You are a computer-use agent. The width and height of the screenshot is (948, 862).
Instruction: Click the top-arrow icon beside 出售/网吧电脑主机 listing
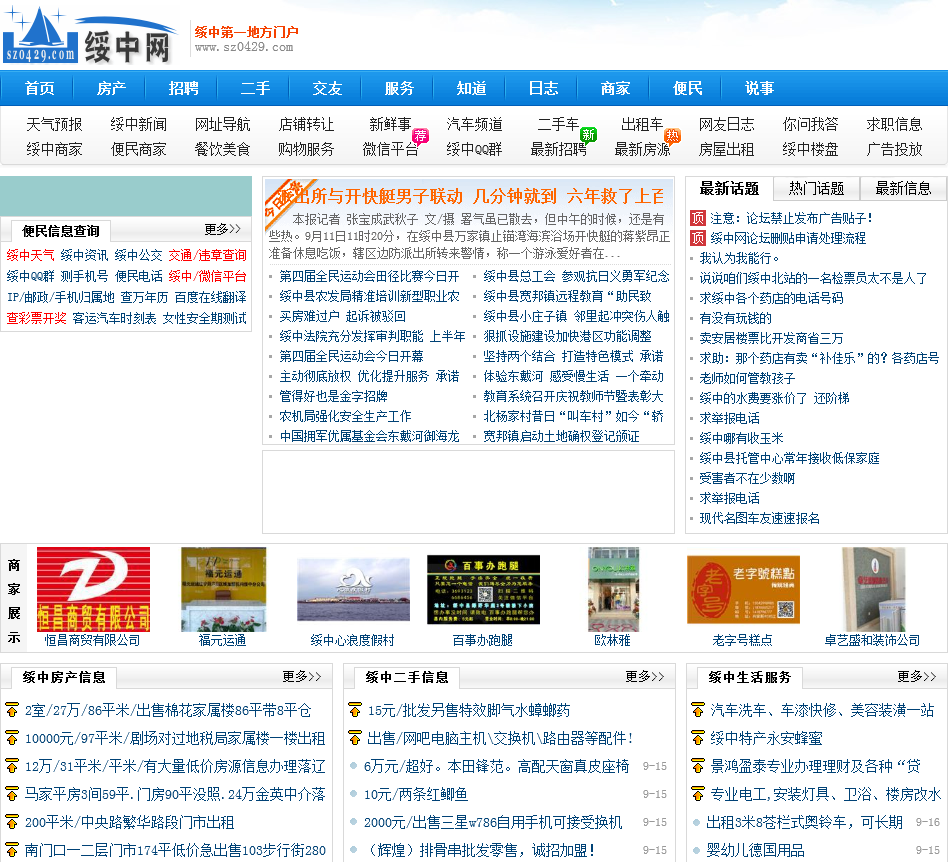[355, 738]
